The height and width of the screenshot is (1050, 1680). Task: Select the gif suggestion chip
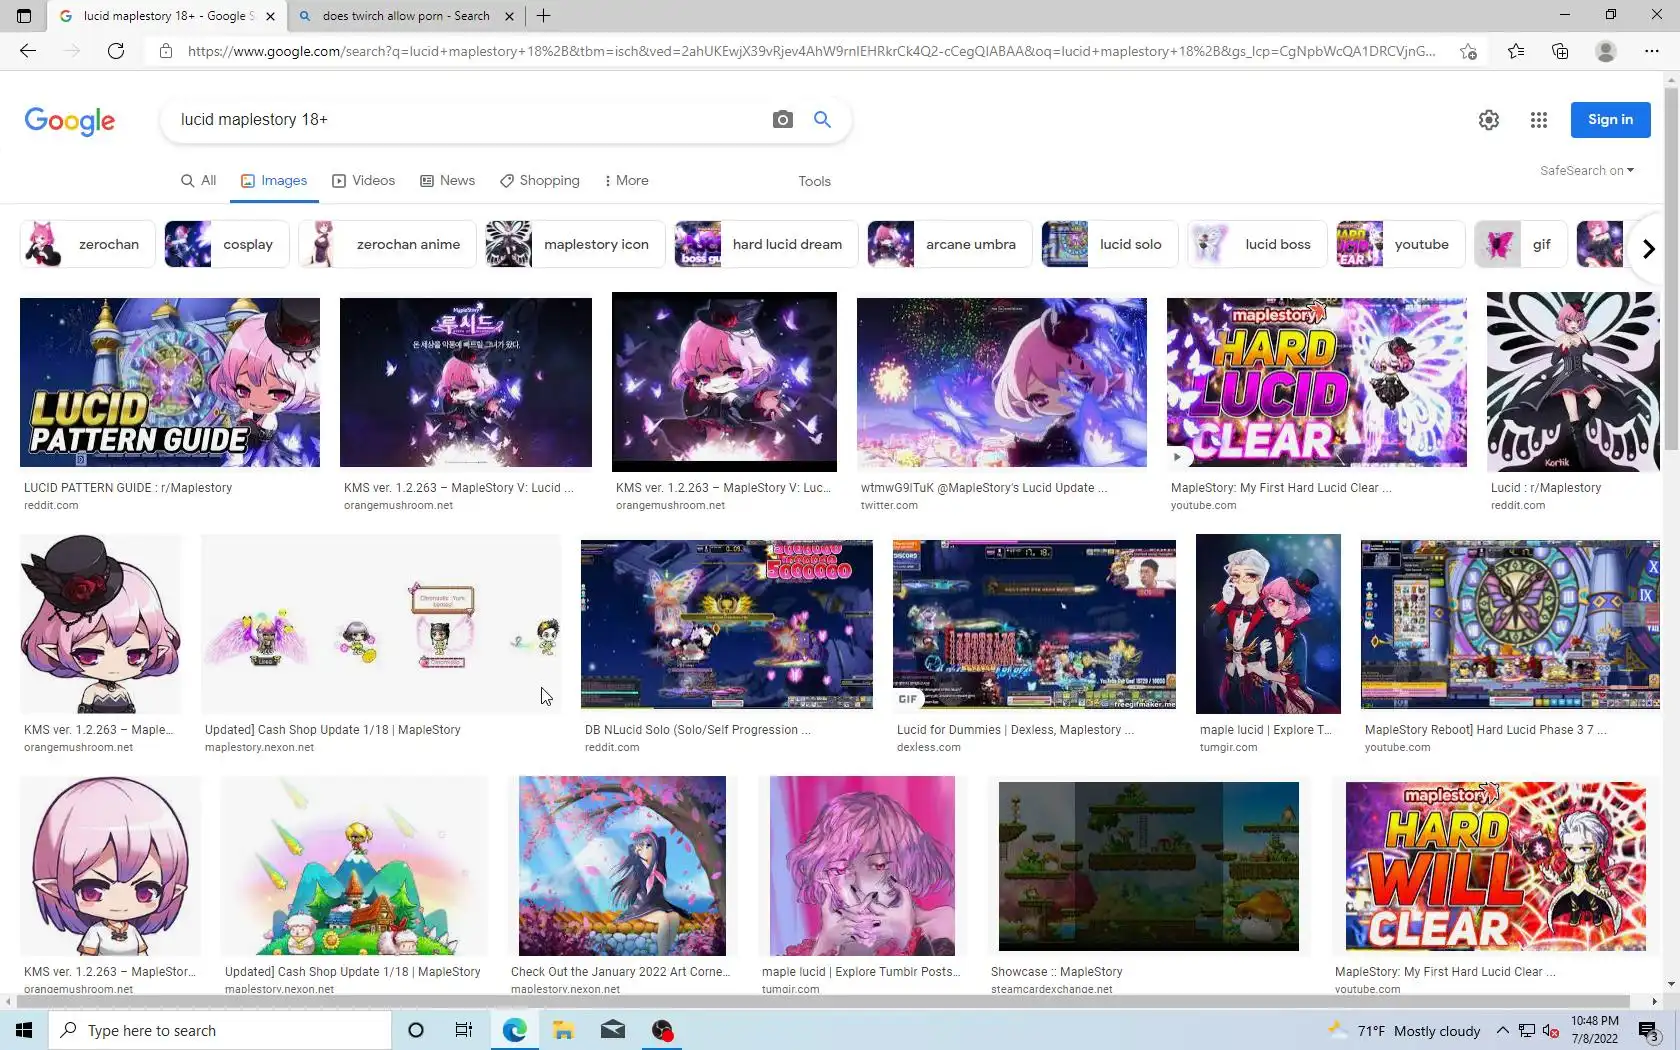pyautogui.click(x=1521, y=244)
